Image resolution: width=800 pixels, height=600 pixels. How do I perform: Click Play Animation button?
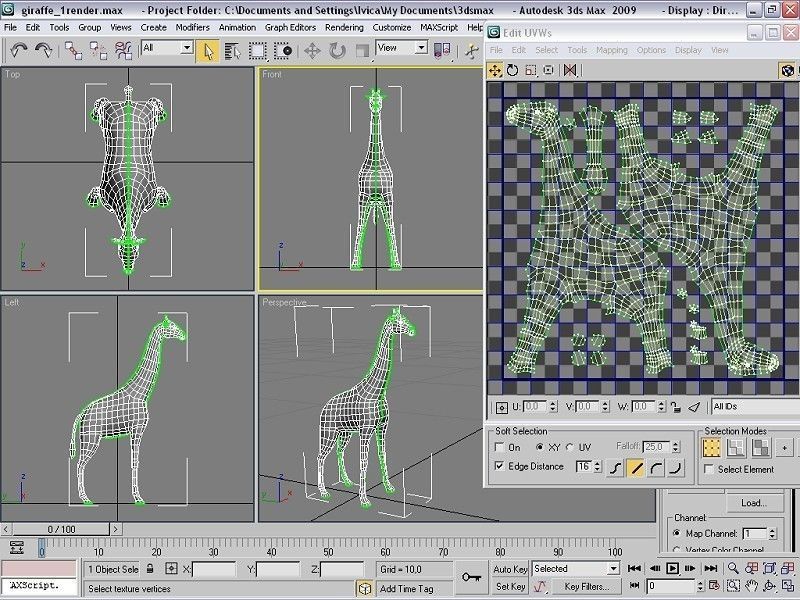click(x=672, y=568)
